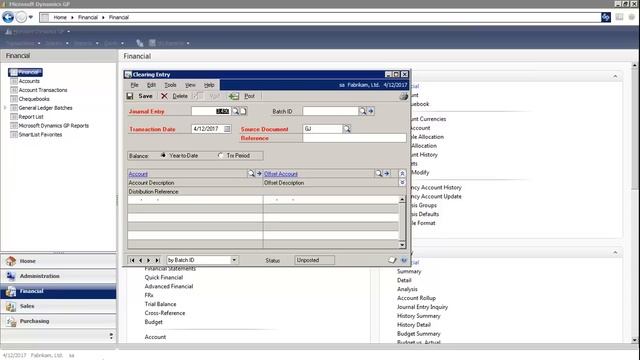The image size is (640, 360).
Task: Open the Administration navigation button
Action: [58, 276]
